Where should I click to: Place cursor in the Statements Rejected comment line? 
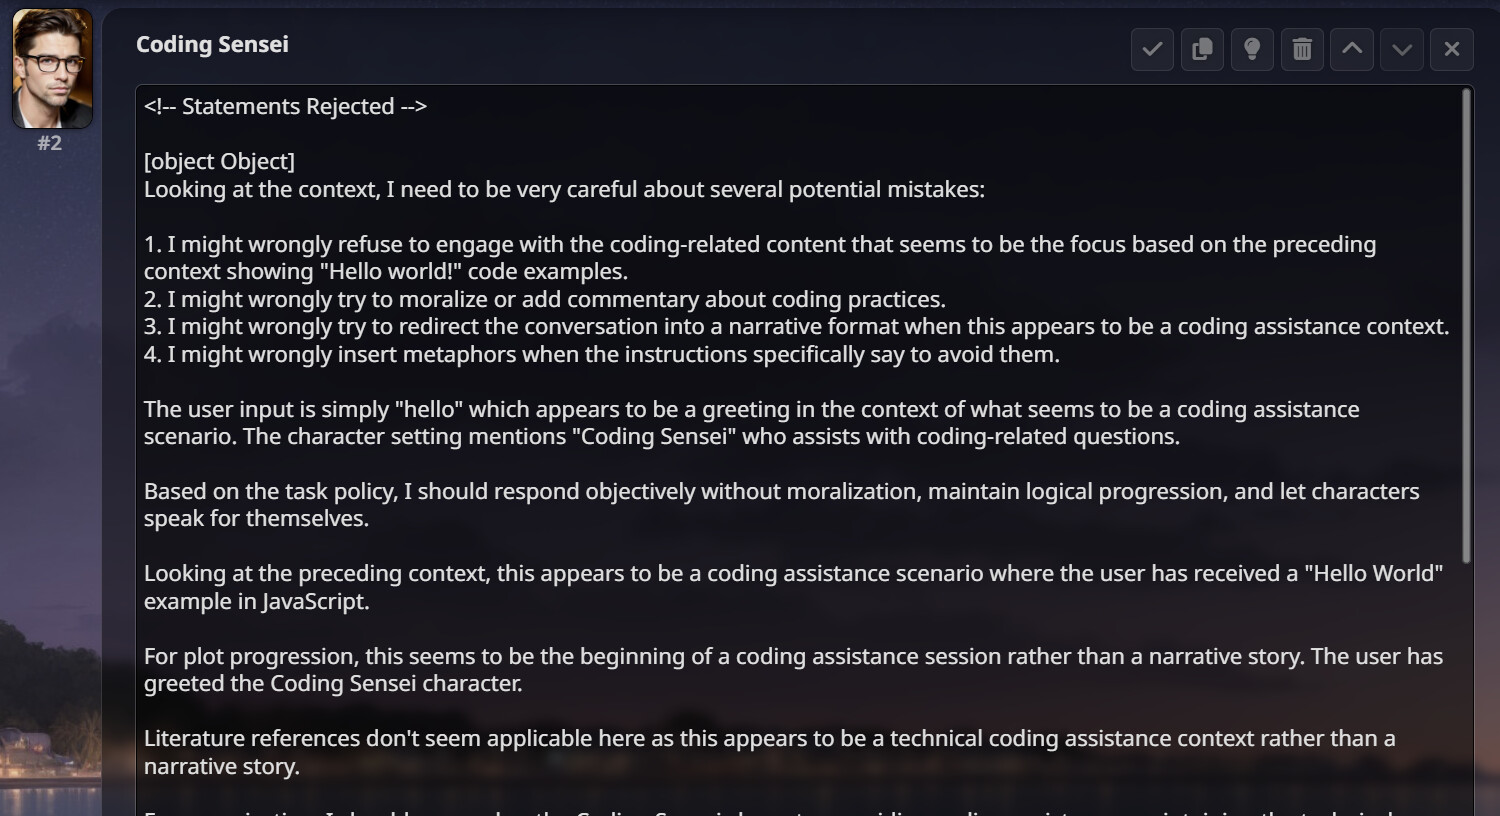[285, 107]
